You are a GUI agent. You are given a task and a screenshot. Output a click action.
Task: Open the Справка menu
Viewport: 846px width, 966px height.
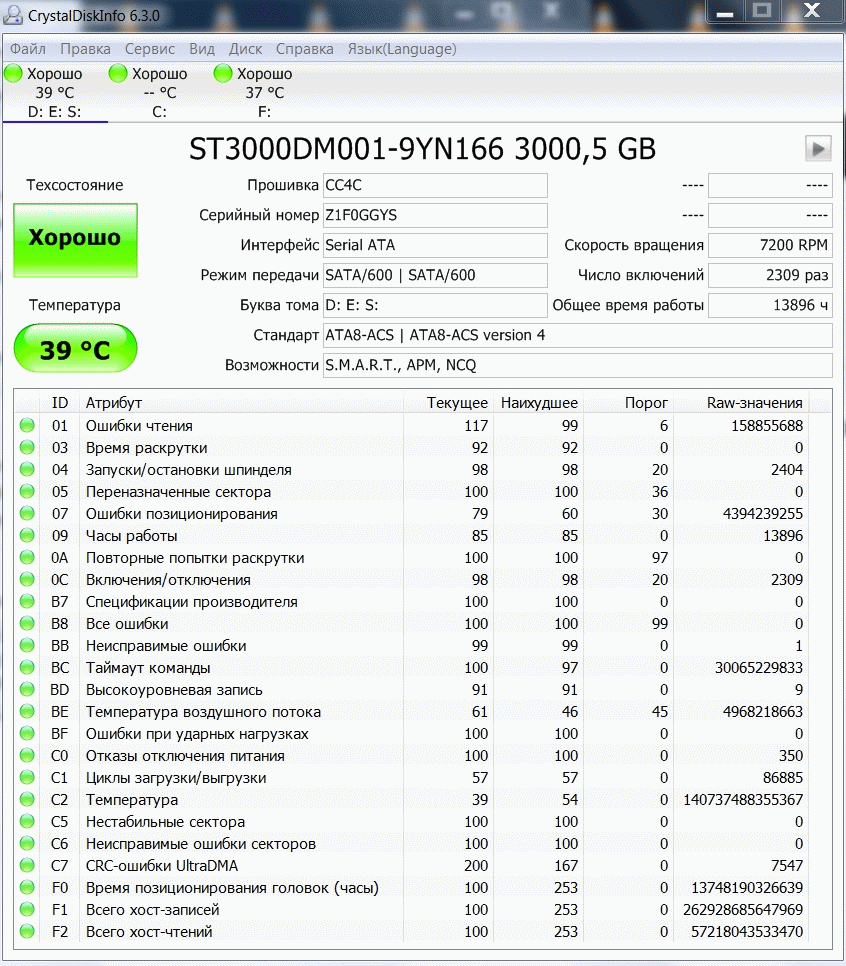click(x=304, y=49)
